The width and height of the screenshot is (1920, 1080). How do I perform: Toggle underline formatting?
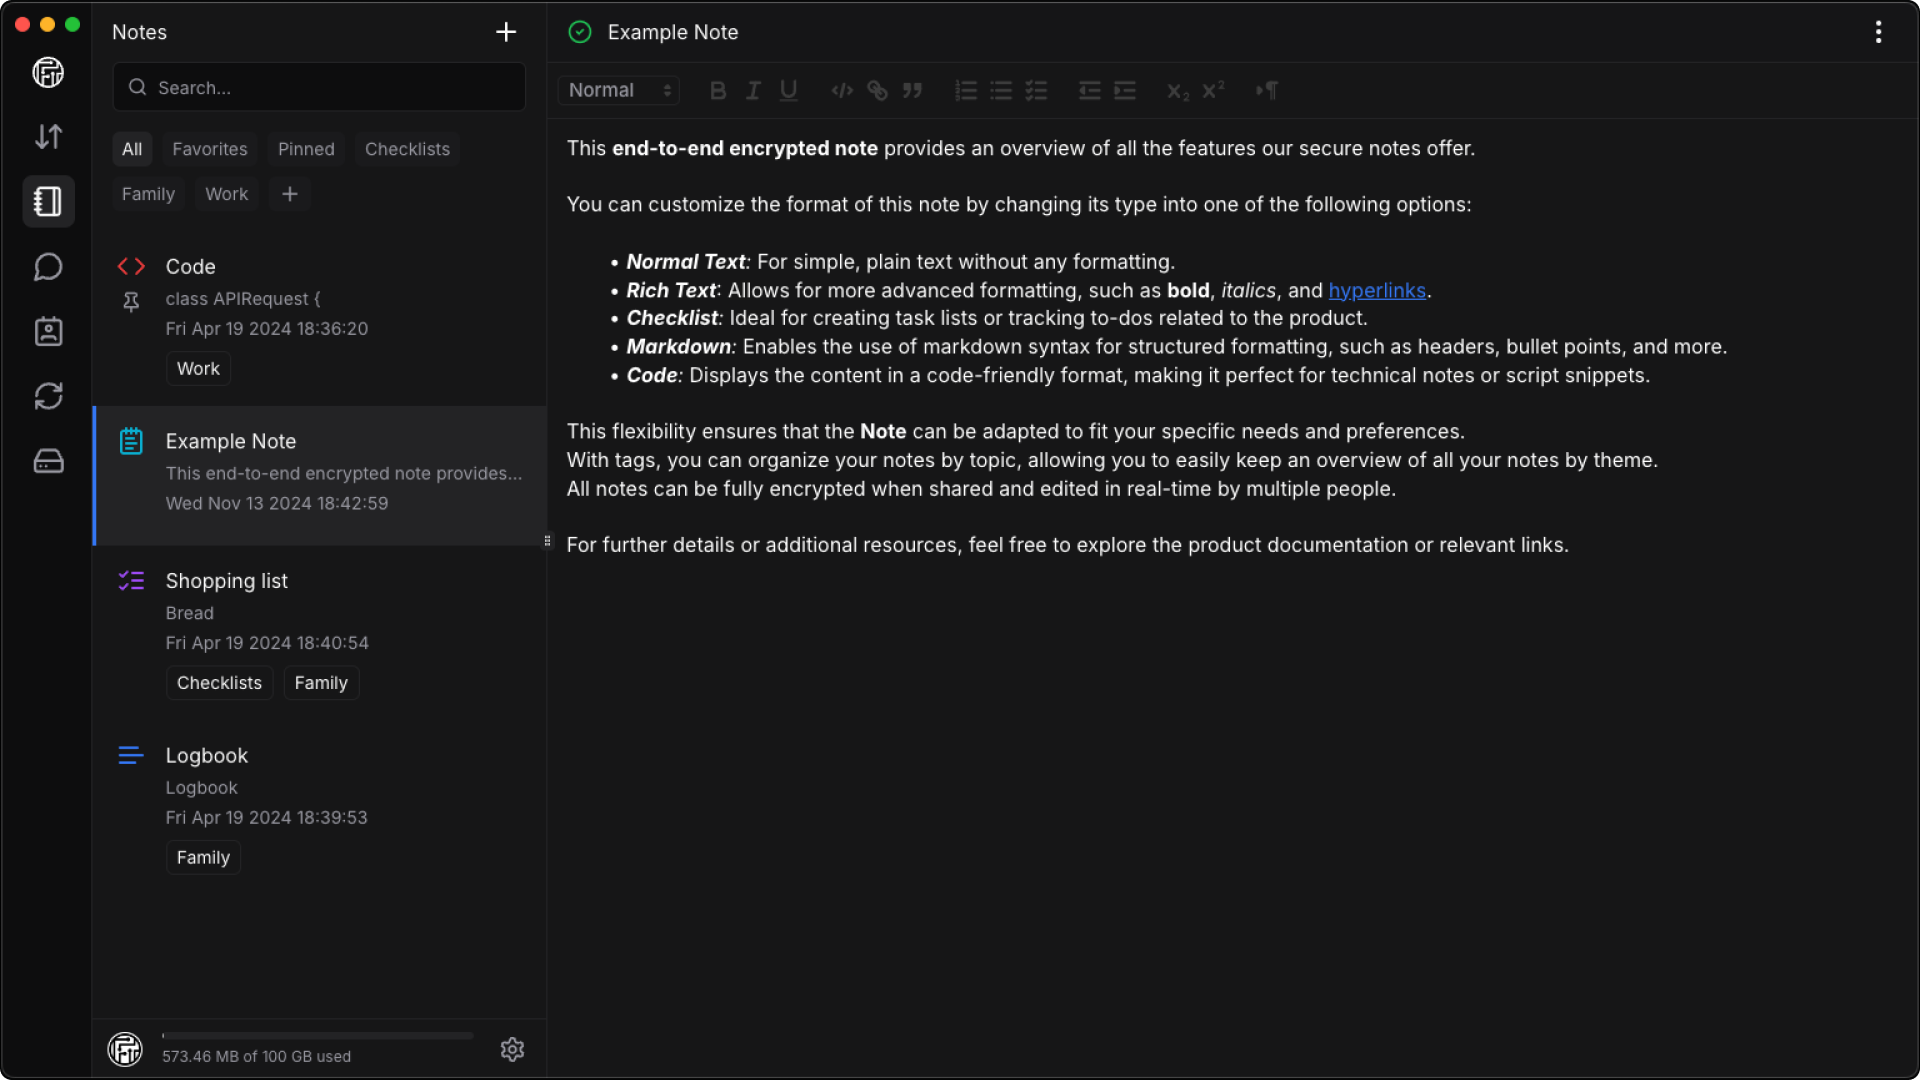click(789, 91)
